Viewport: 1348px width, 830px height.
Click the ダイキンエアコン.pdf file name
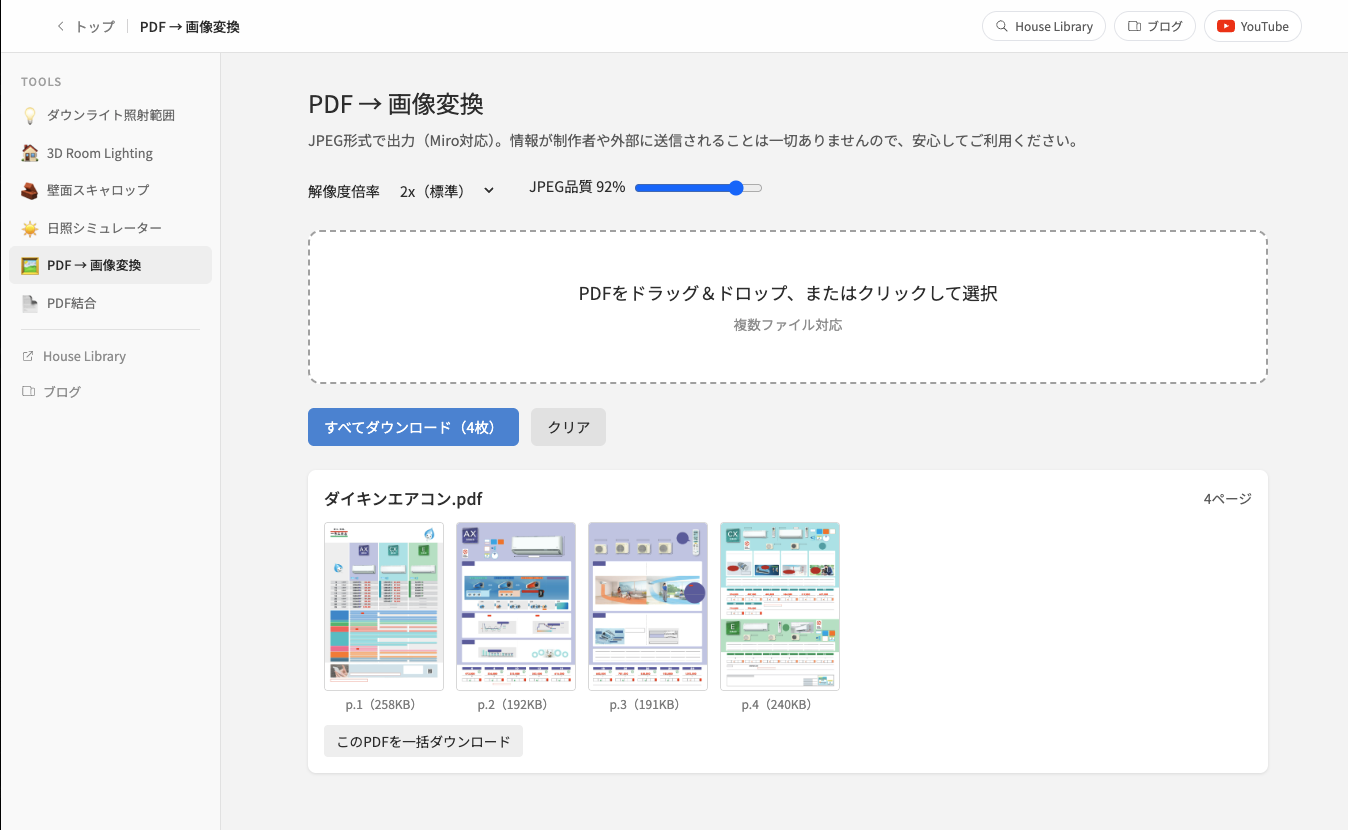(x=403, y=499)
